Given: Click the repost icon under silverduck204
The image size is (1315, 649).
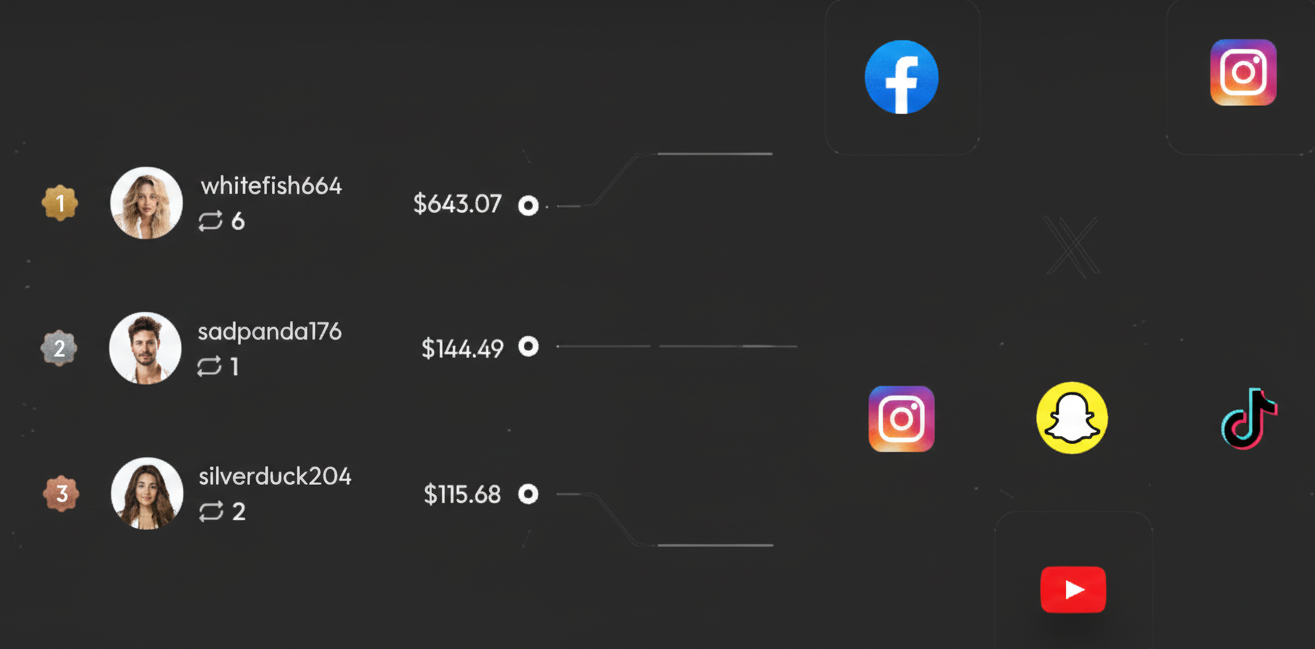Looking at the screenshot, I should click(210, 512).
